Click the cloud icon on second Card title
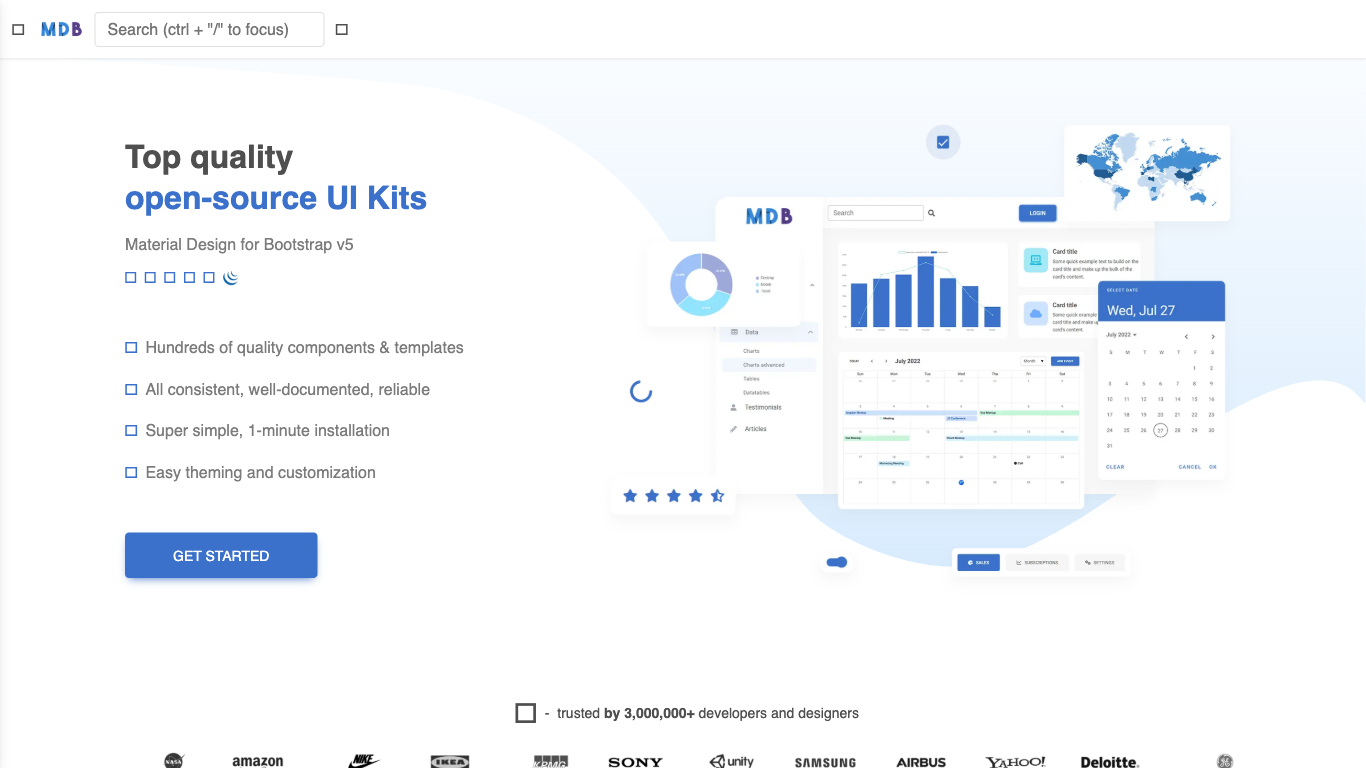The width and height of the screenshot is (1366, 768). coord(1035,314)
